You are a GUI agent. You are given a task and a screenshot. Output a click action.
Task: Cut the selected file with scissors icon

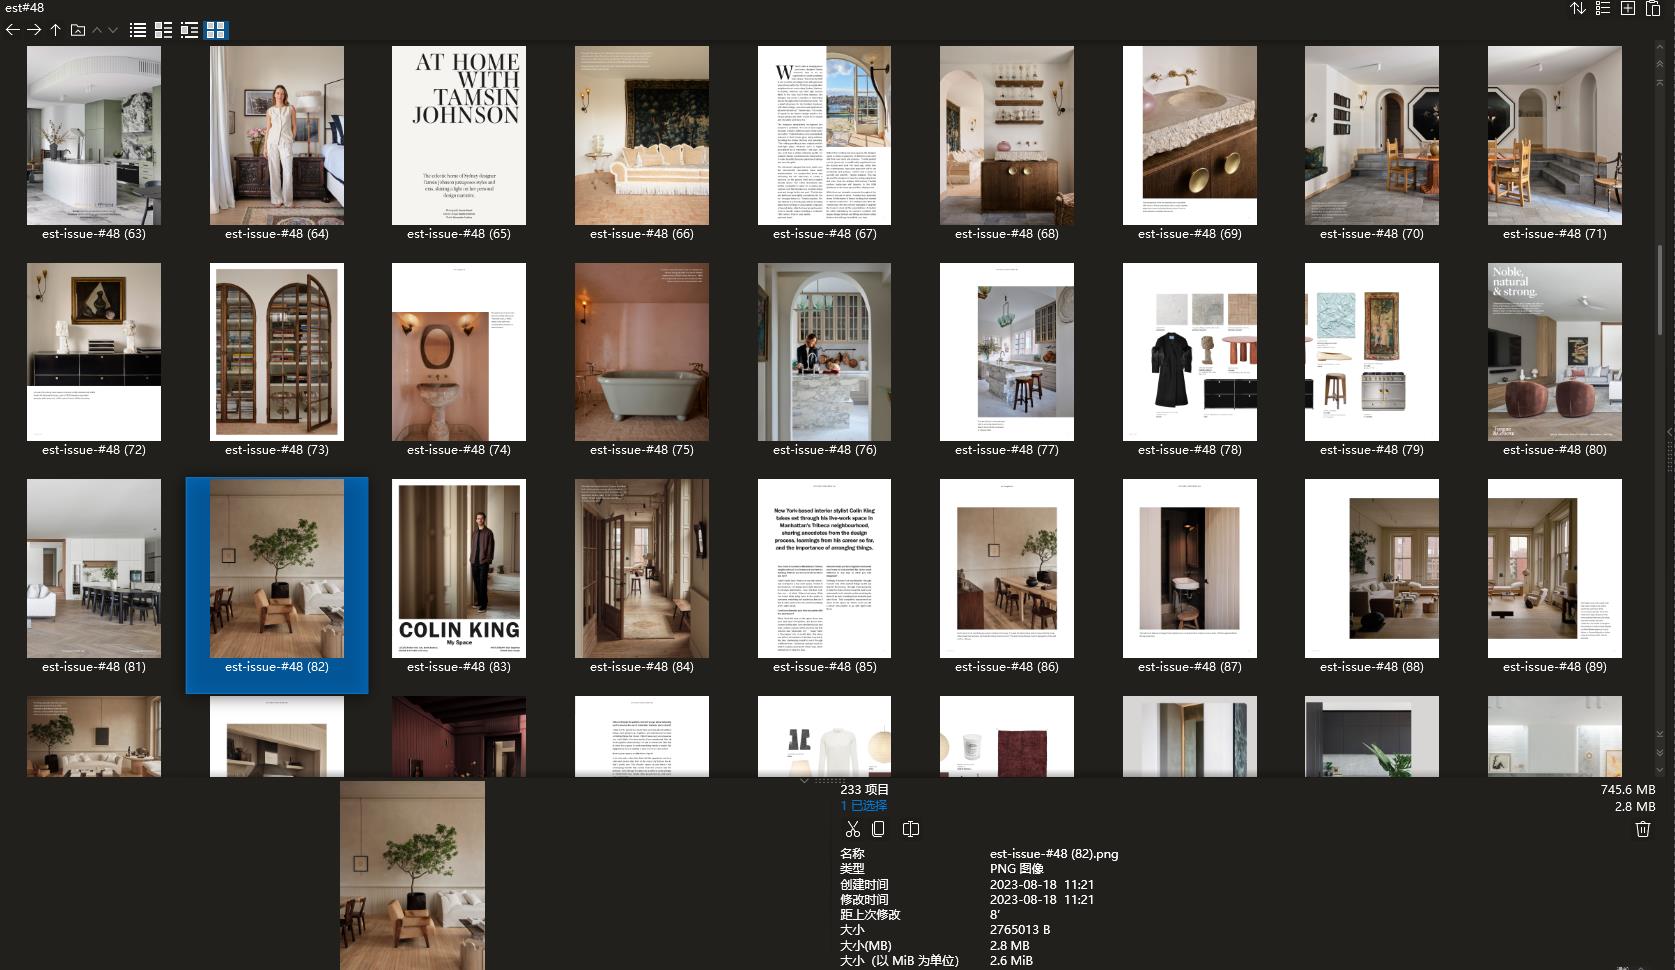[852, 829]
